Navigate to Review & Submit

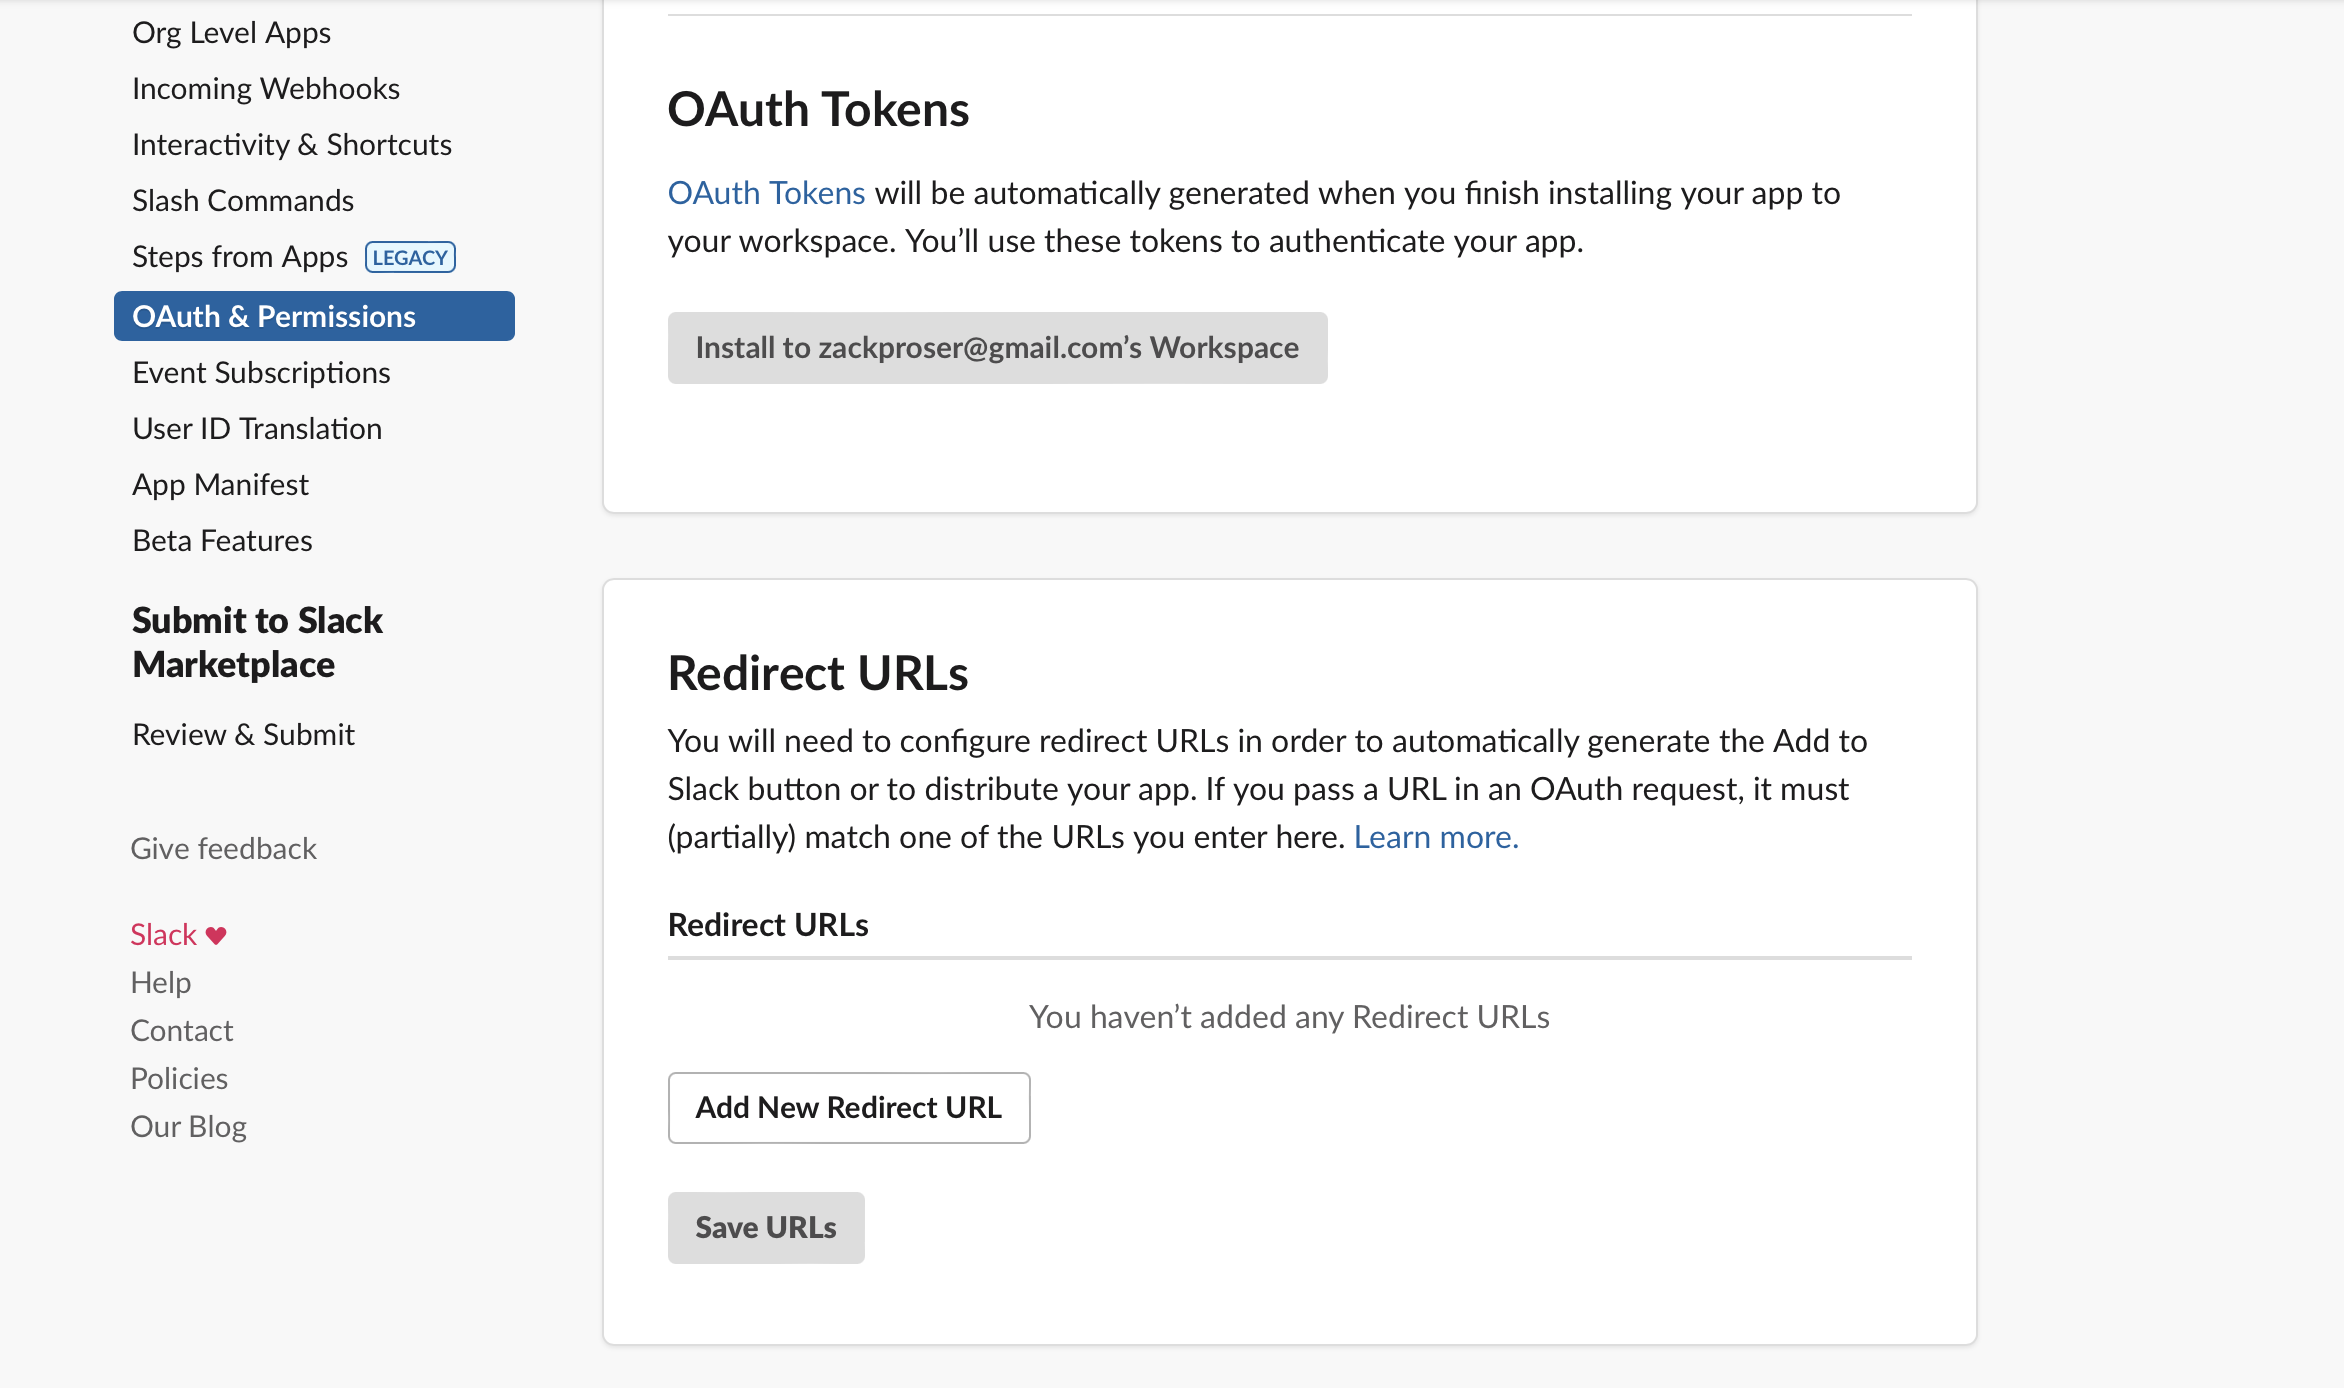click(243, 734)
